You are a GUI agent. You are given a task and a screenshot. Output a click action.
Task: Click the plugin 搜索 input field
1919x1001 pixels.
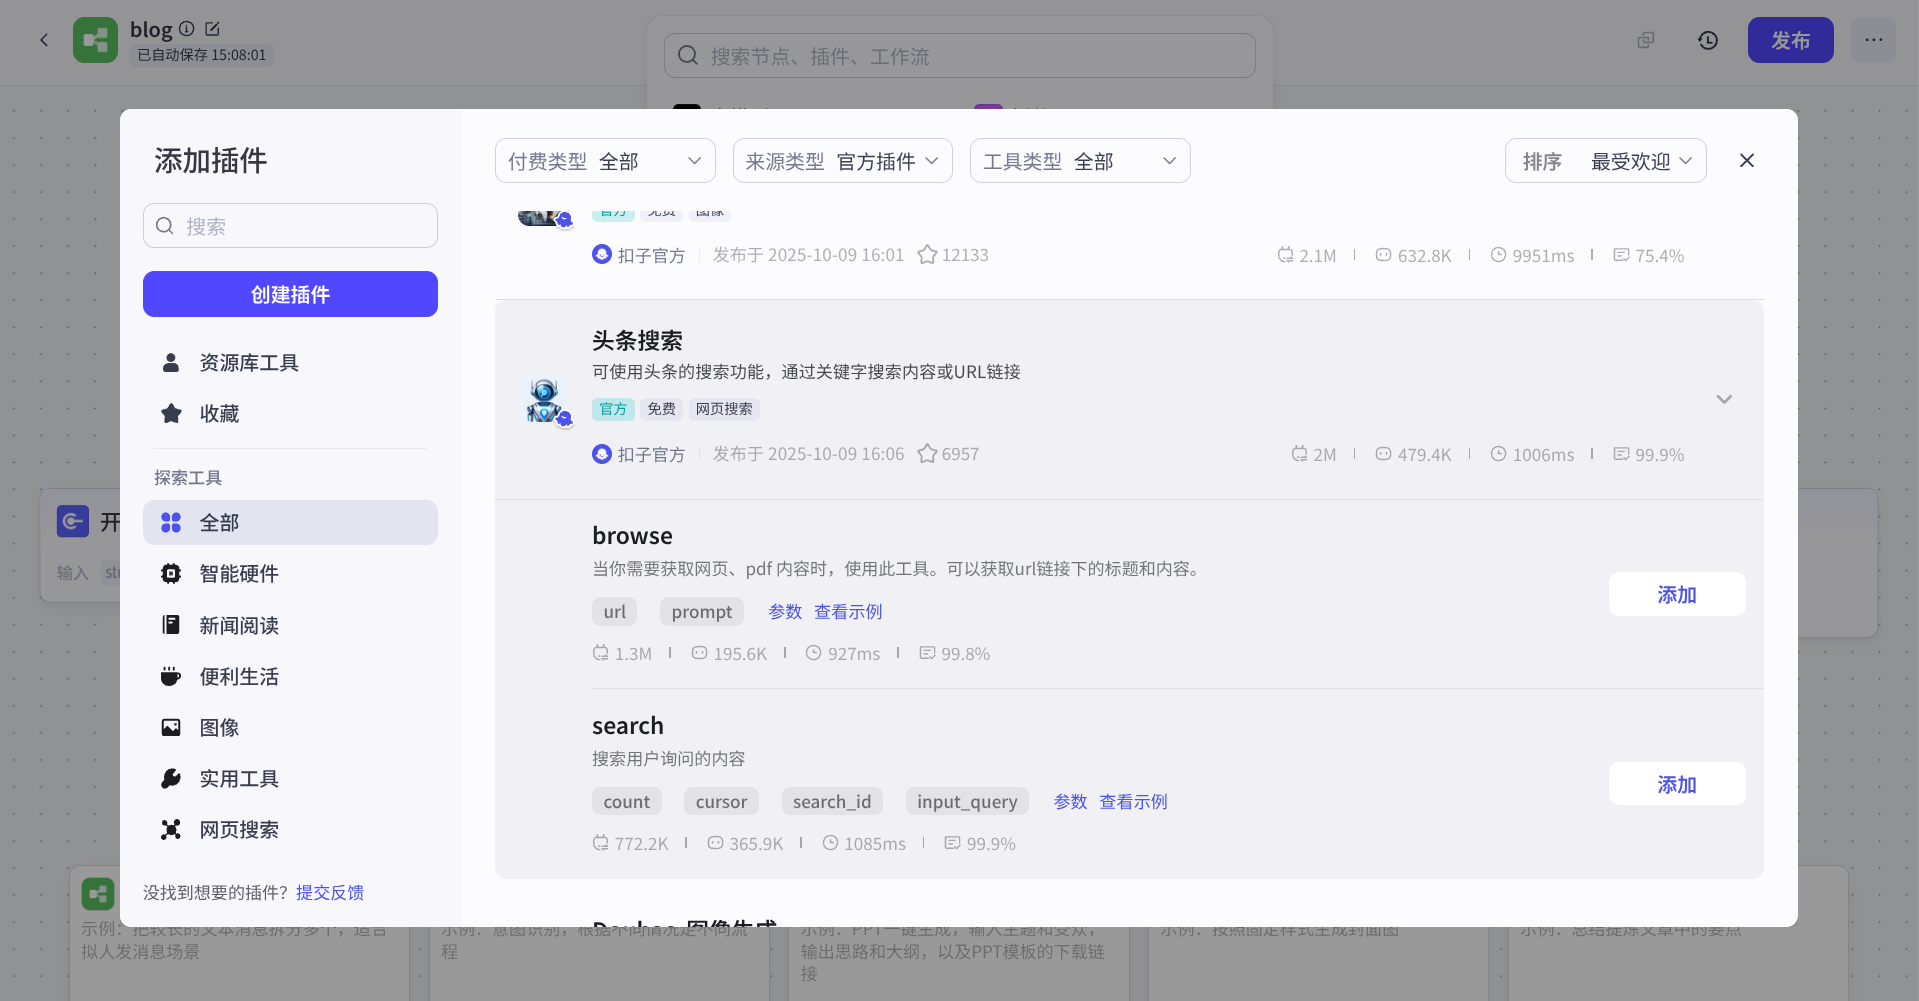click(x=290, y=226)
